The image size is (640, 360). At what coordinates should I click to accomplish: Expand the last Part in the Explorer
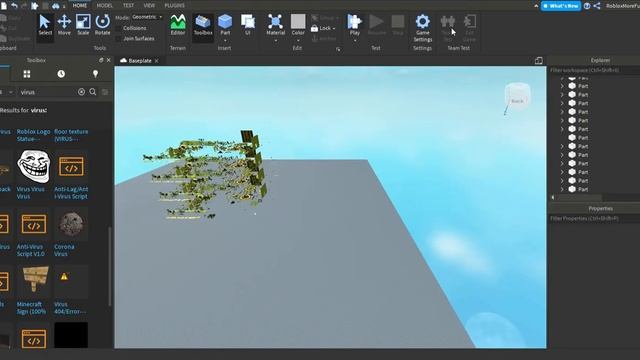[x=562, y=189]
